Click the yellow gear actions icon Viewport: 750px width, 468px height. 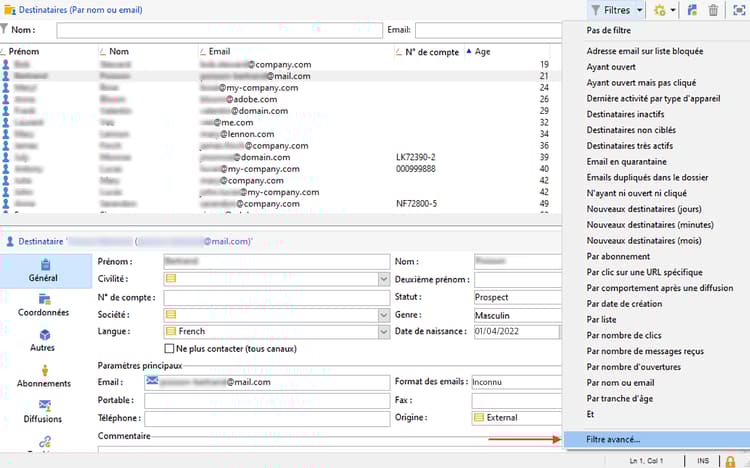coord(660,10)
